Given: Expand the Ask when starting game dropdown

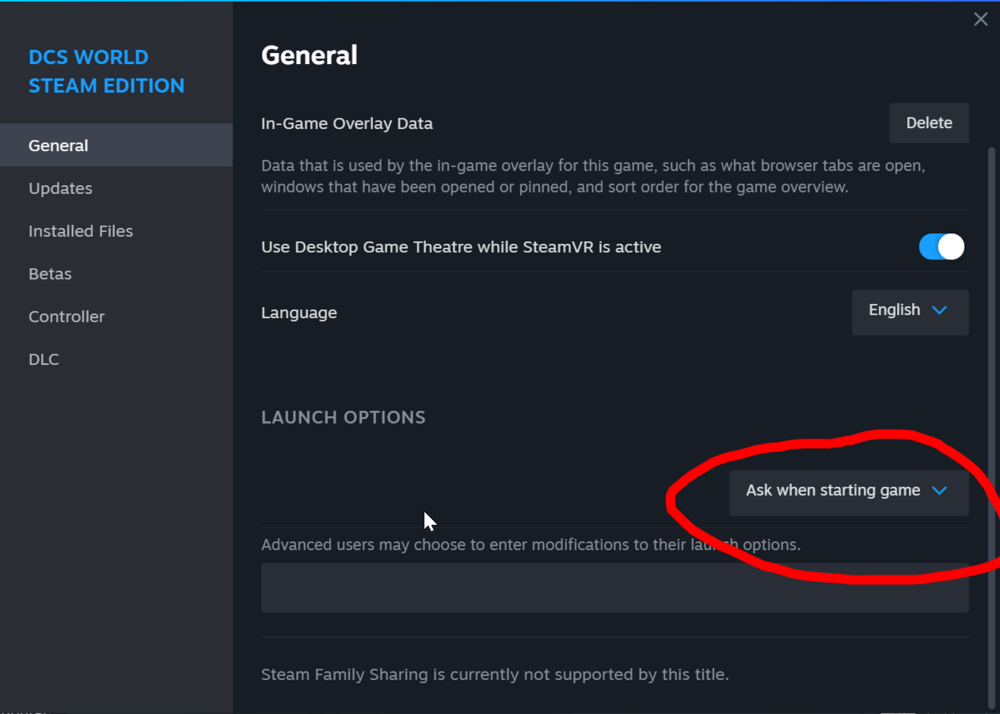Looking at the screenshot, I should (x=848, y=492).
